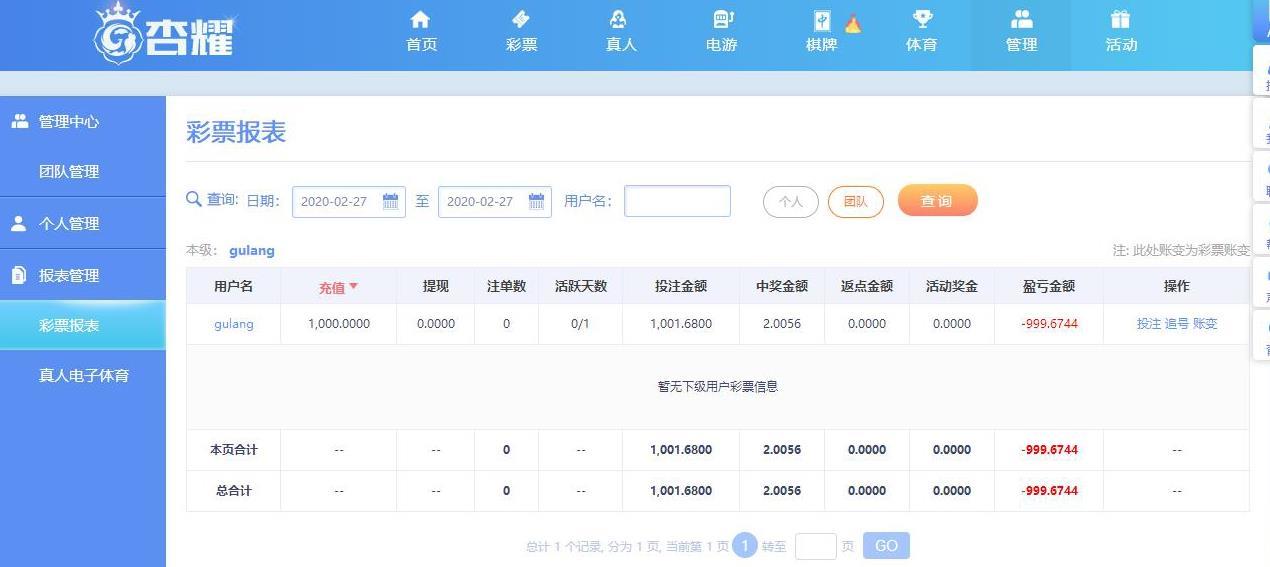Select the 个人 filter option
1270x567 pixels.
point(790,201)
